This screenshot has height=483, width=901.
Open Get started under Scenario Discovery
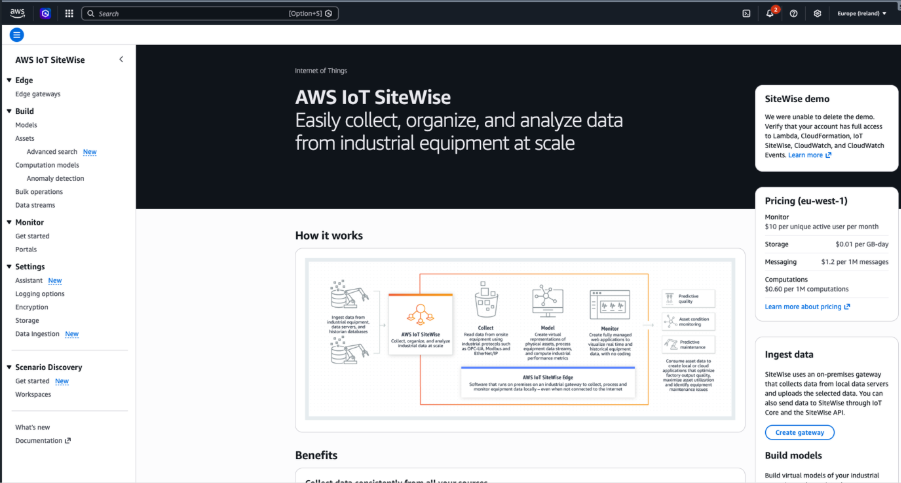[32, 381]
